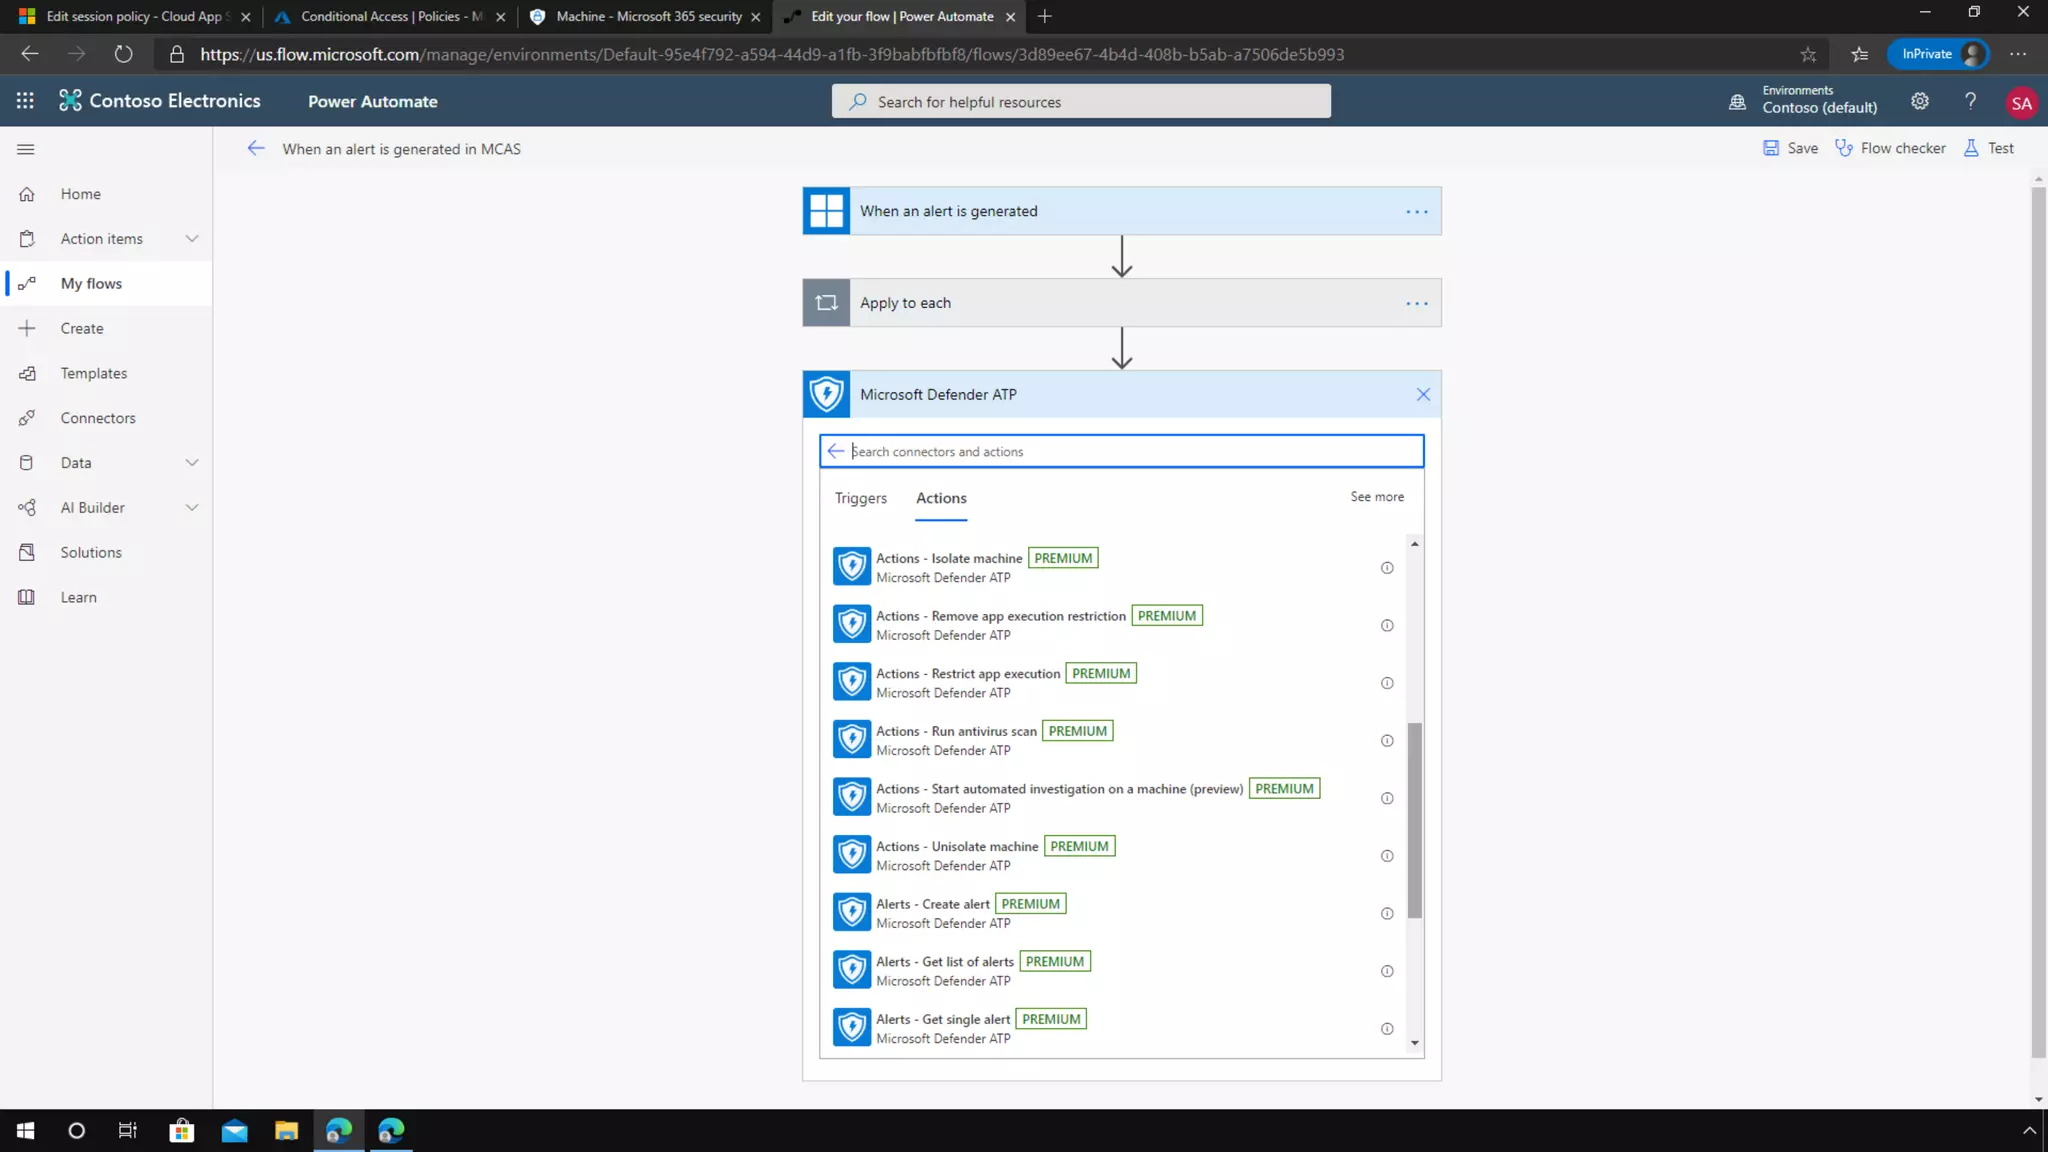Open the Environments Contoso (default) picker
Viewport: 2048px width, 1152px height.
point(1804,100)
